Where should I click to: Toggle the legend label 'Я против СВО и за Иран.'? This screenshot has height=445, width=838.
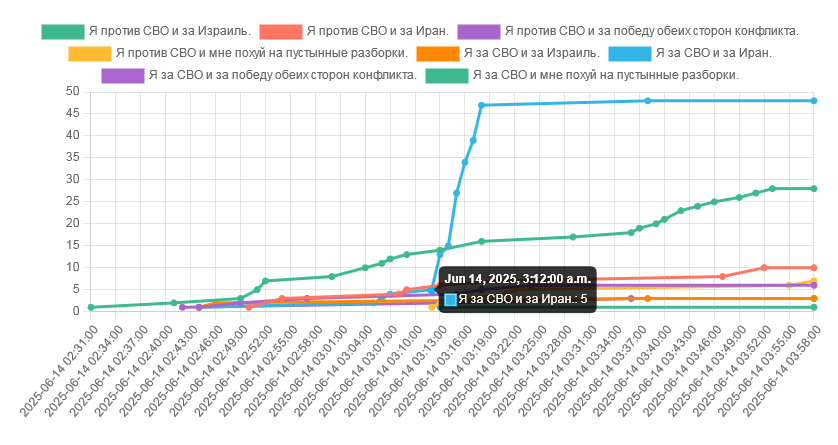[x=378, y=32]
